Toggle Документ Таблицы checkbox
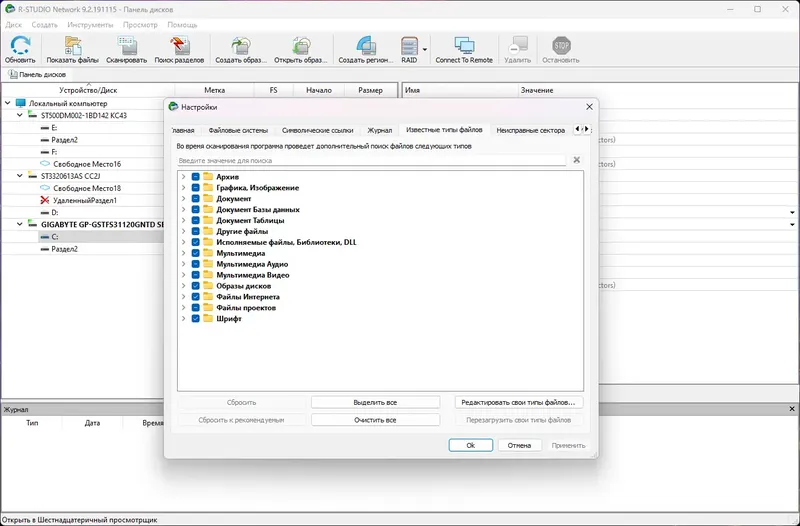The height and width of the screenshot is (526, 800). 195,220
